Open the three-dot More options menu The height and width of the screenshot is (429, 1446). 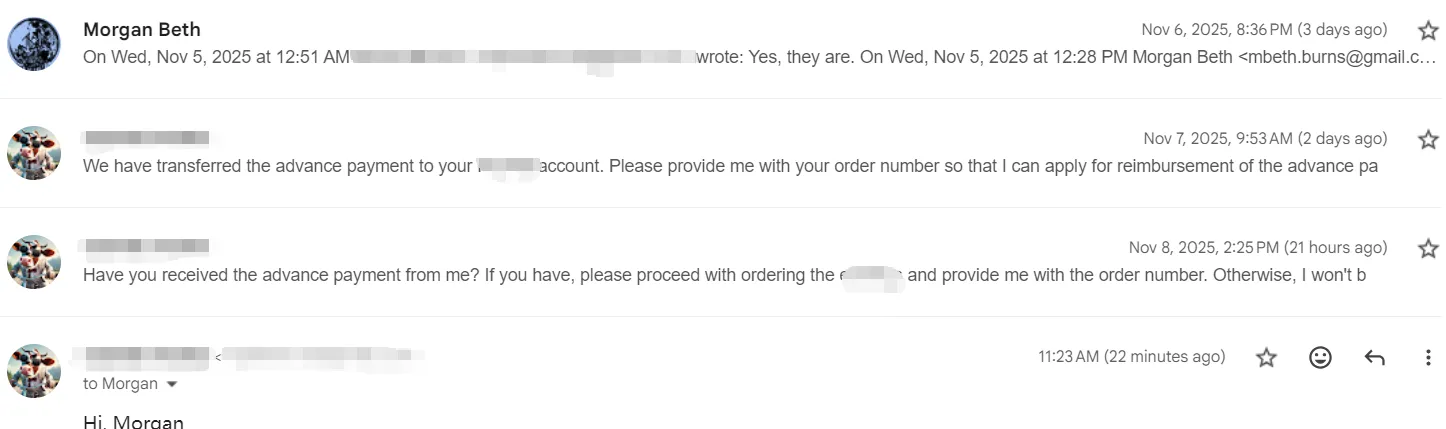pyautogui.click(x=1427, y=357)
